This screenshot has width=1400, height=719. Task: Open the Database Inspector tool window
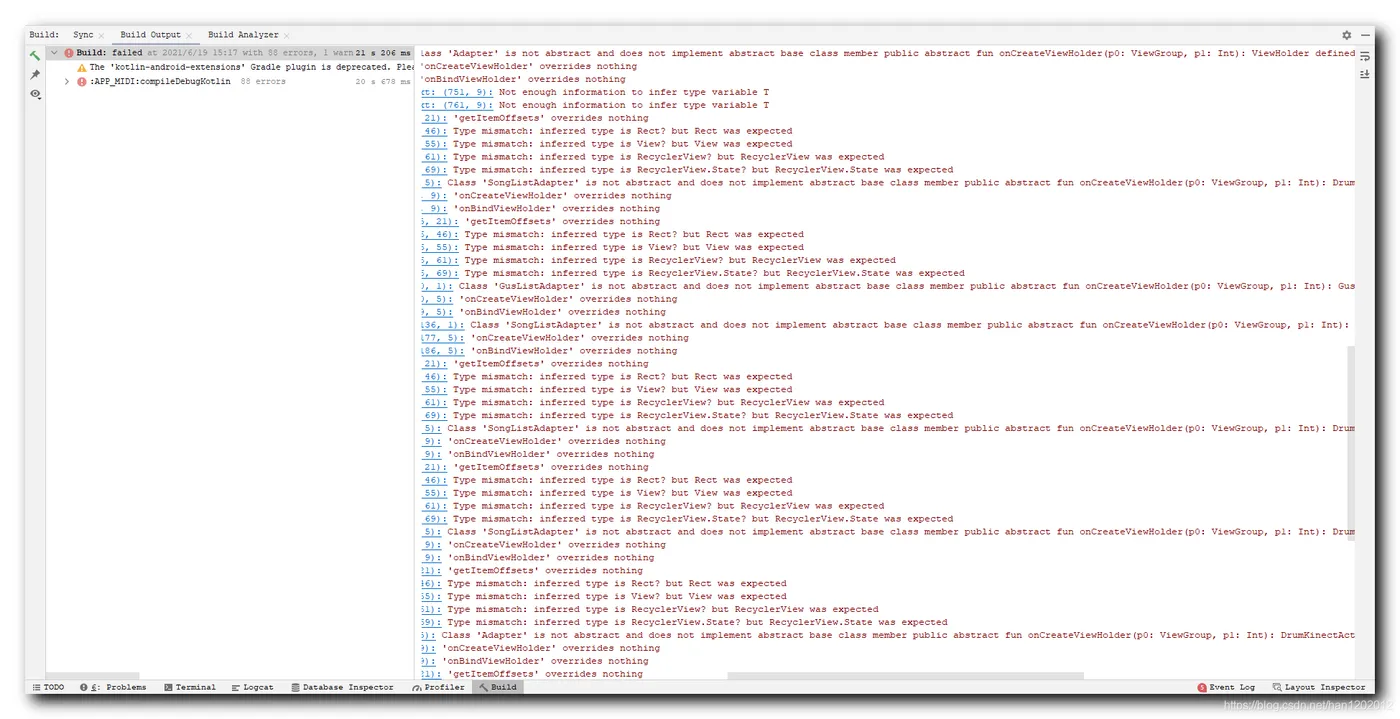point(342,687)
